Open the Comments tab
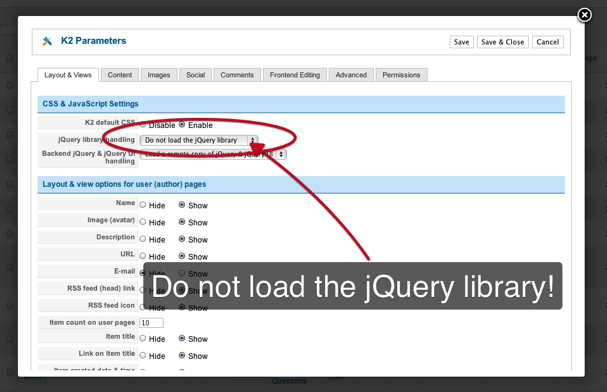 (237, 75)
